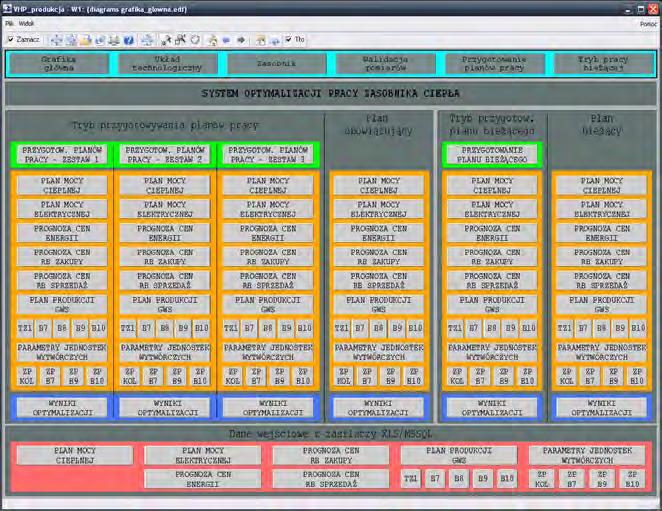Open Prognoza cen RB sprzedaż under Plan bieżący

(602, 280)
